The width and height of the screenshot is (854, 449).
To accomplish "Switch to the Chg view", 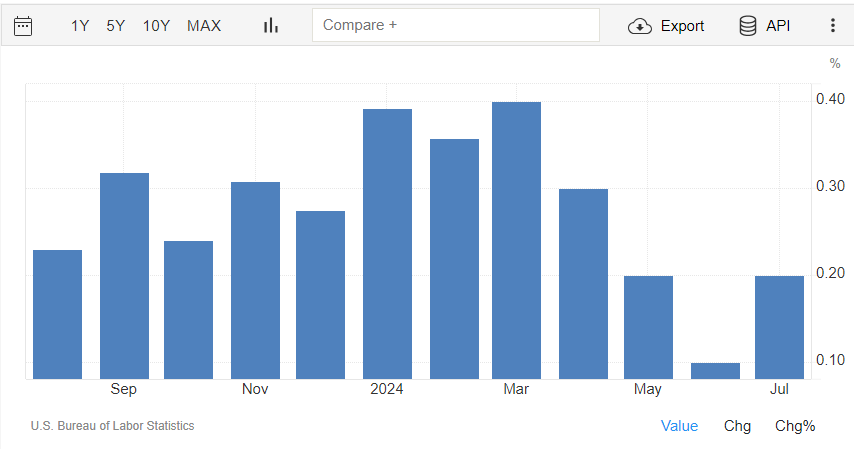I will (737, 426).
